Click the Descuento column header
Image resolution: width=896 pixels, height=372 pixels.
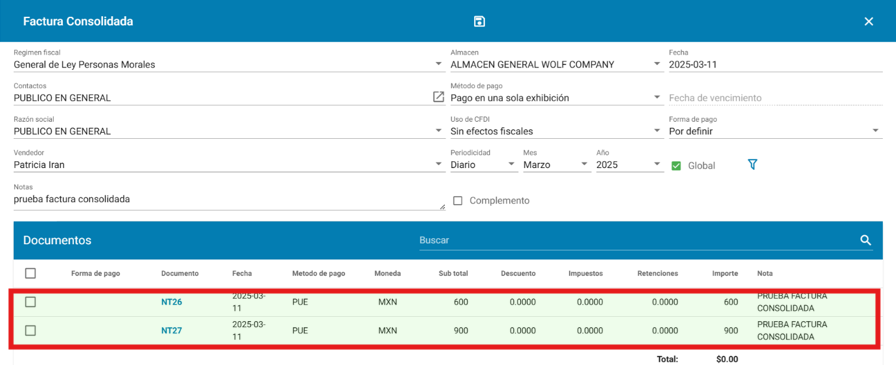click(x=518, y=274)
